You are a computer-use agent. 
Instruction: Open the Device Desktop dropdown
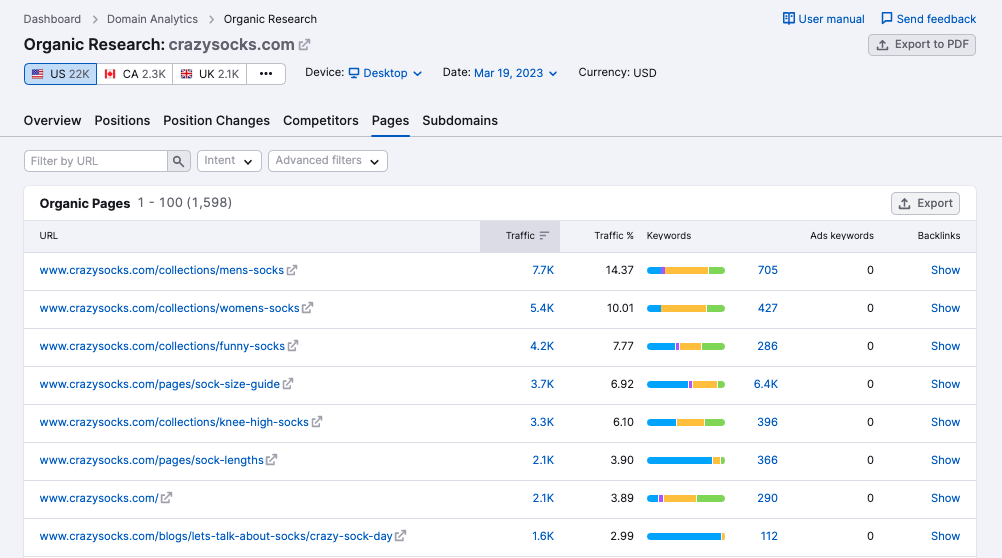point(385,73)
